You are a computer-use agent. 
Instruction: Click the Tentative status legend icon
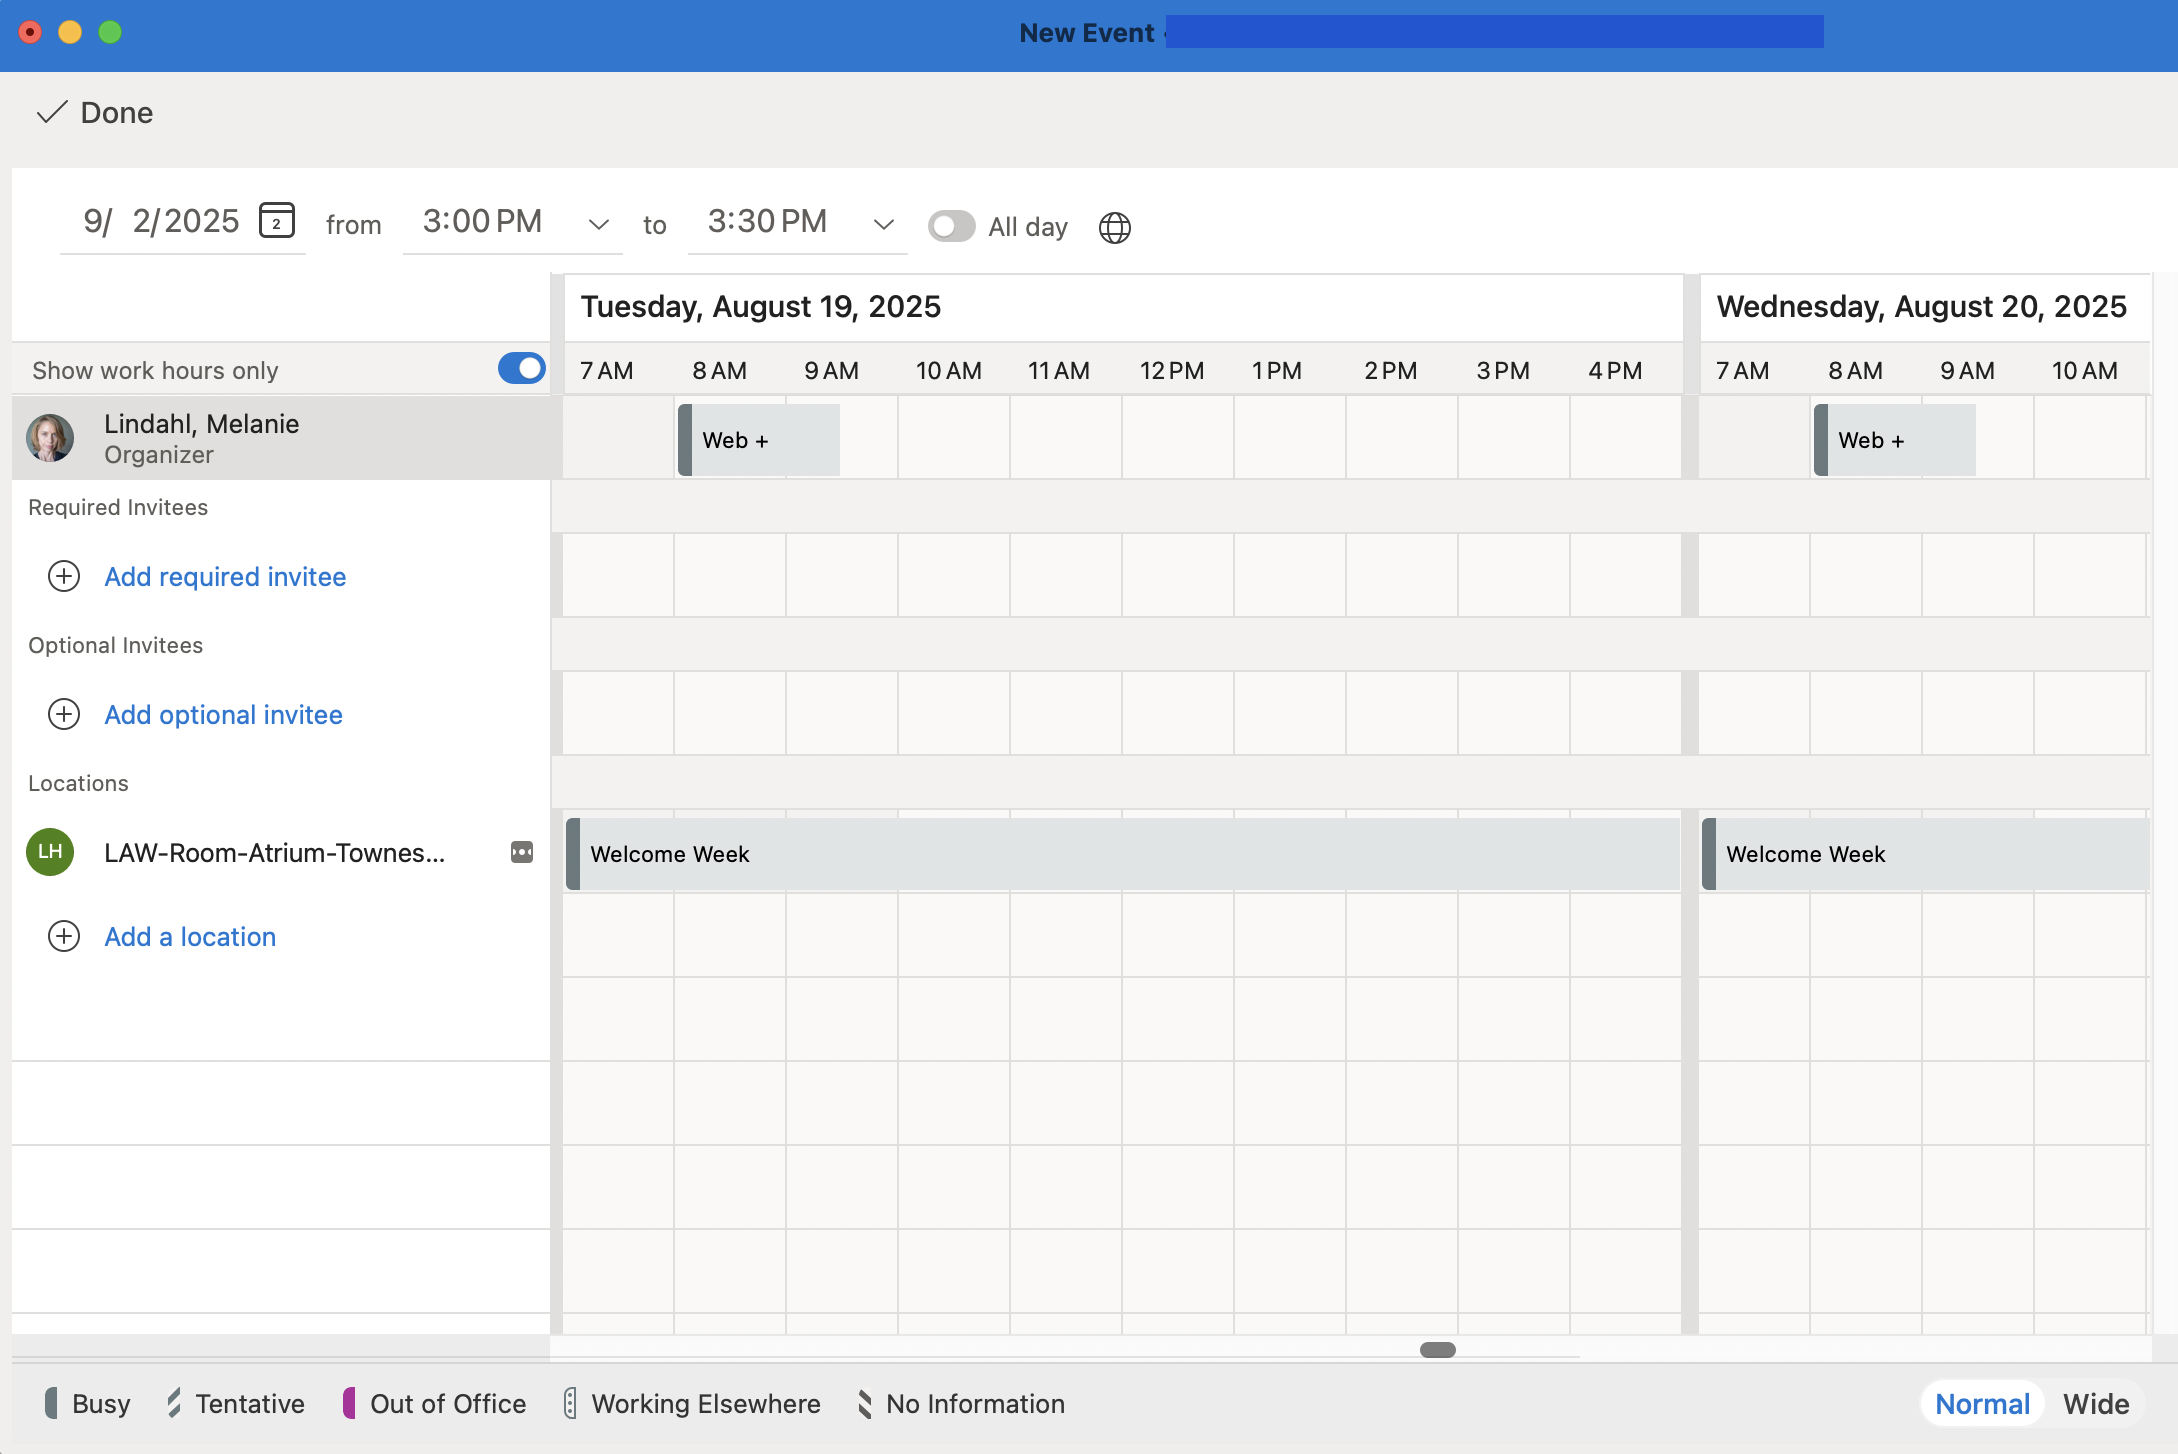pyautogui.click(x=173, y=1403)
